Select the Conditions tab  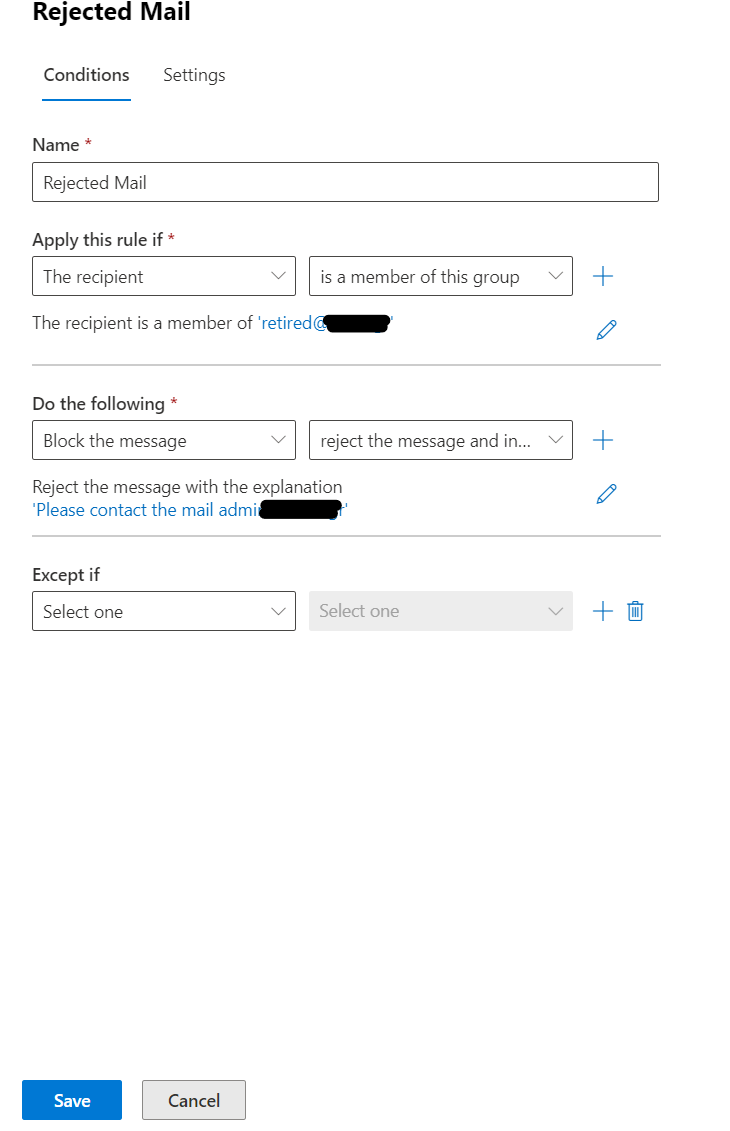(87, 75)
